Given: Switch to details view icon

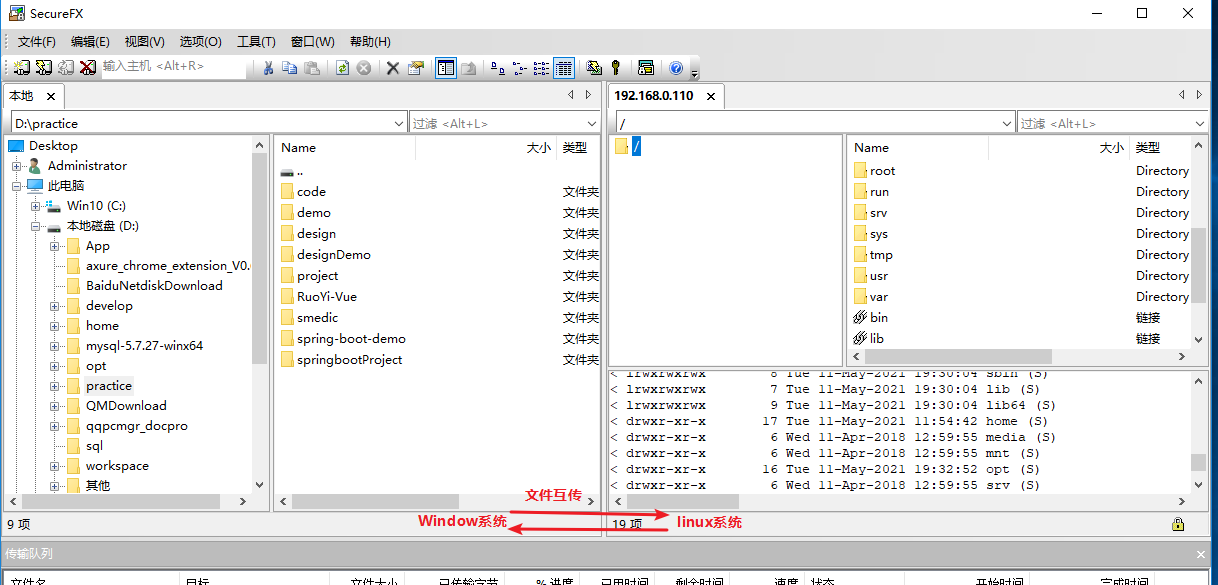Looking at the screenshot, I should [x=564, y=68].
